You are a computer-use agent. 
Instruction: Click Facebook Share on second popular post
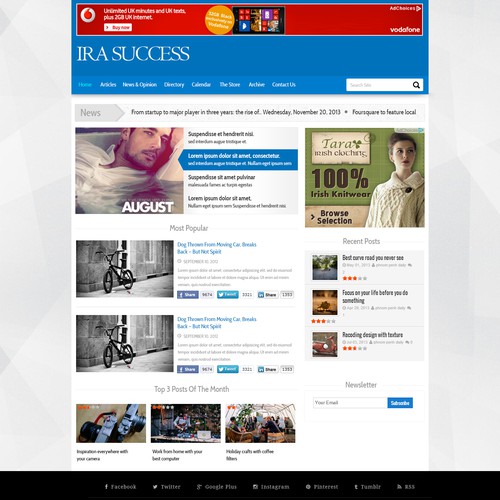188,369
